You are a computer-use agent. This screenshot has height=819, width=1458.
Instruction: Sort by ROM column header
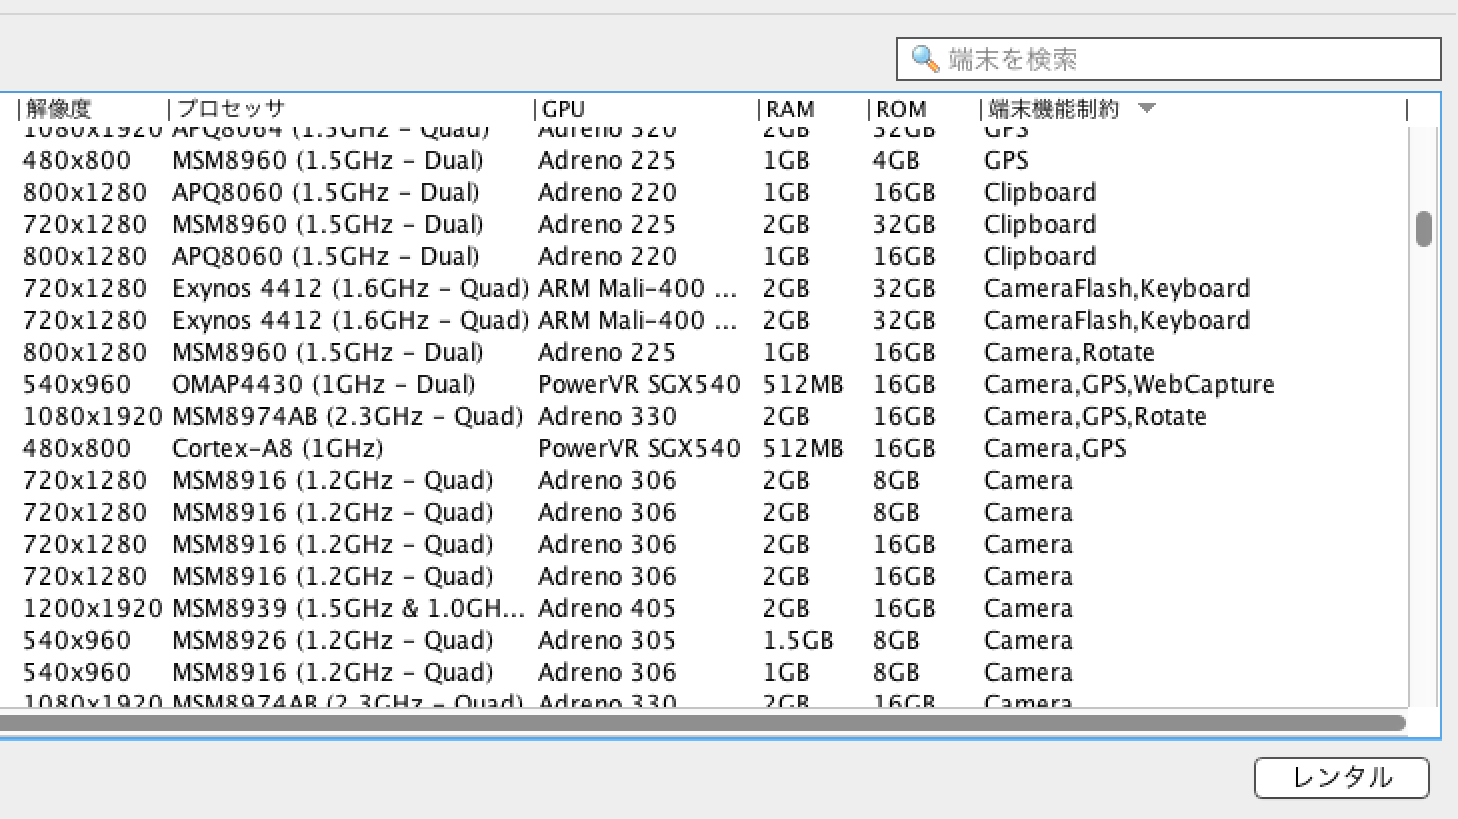(901, 109)
